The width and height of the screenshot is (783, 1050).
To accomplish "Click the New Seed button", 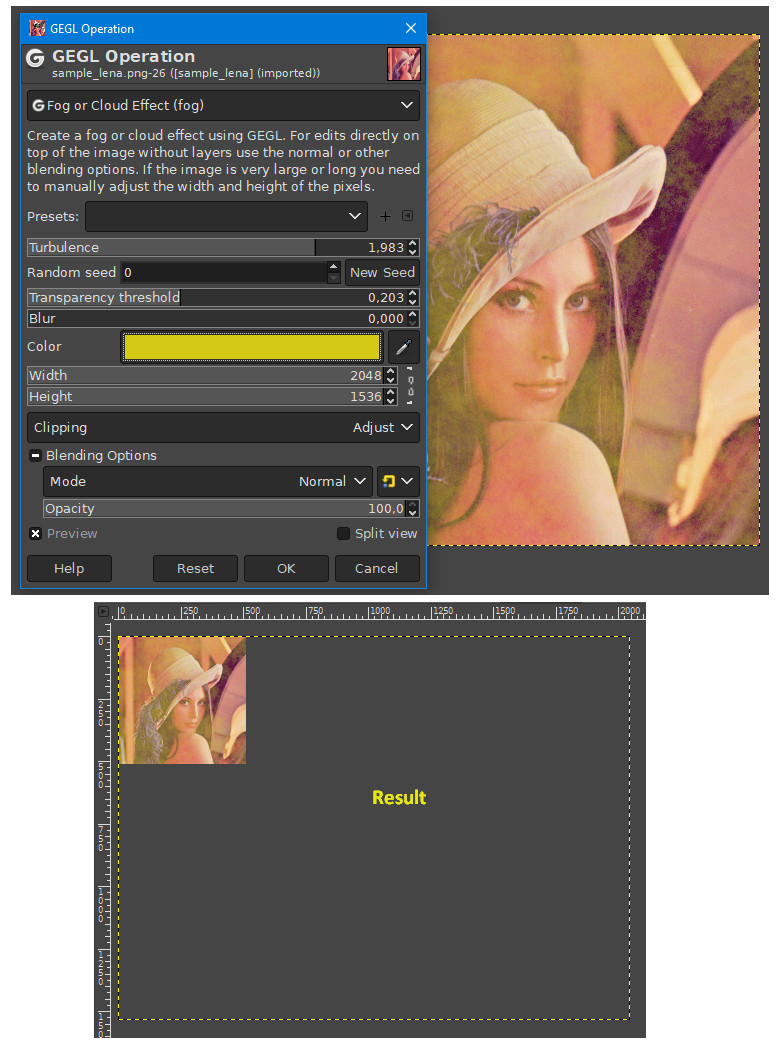I will [x=382, y=273].
